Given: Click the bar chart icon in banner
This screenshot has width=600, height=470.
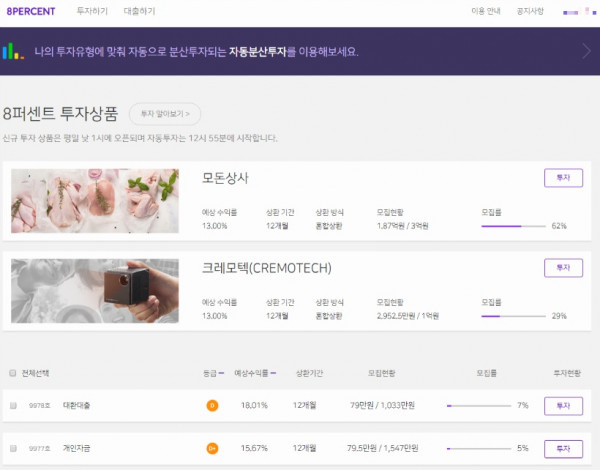Looking at the screenshot, I should (13, 51).
